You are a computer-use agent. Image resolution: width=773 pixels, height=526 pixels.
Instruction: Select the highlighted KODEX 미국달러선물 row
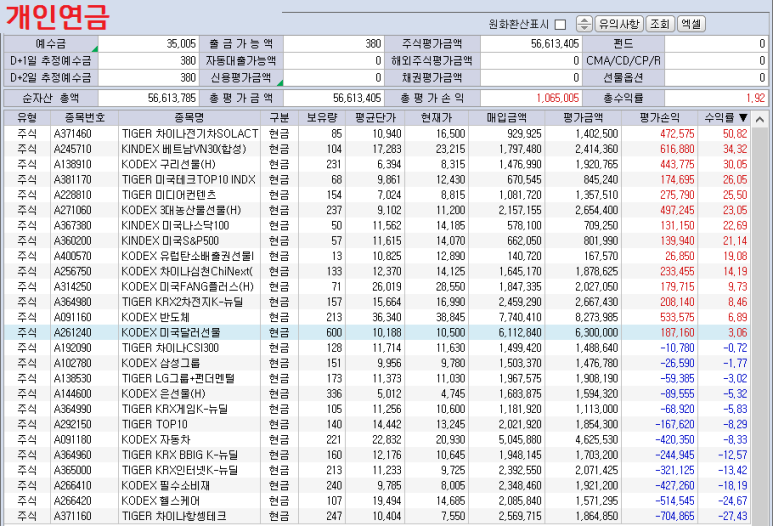pyautogui.click(x=377, y=332)
